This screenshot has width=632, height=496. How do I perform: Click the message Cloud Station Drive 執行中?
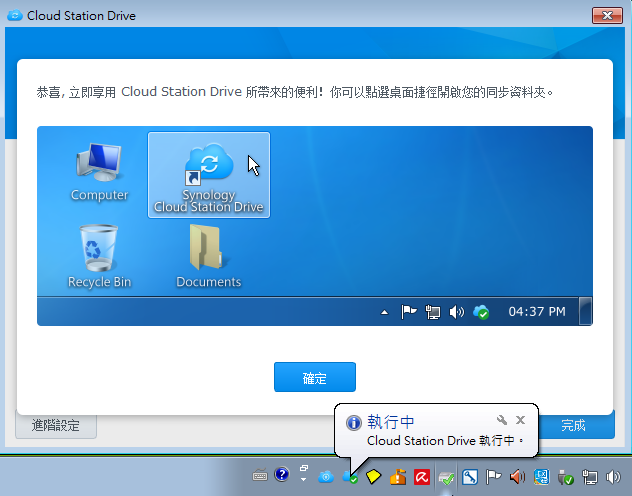click(445, 441)
